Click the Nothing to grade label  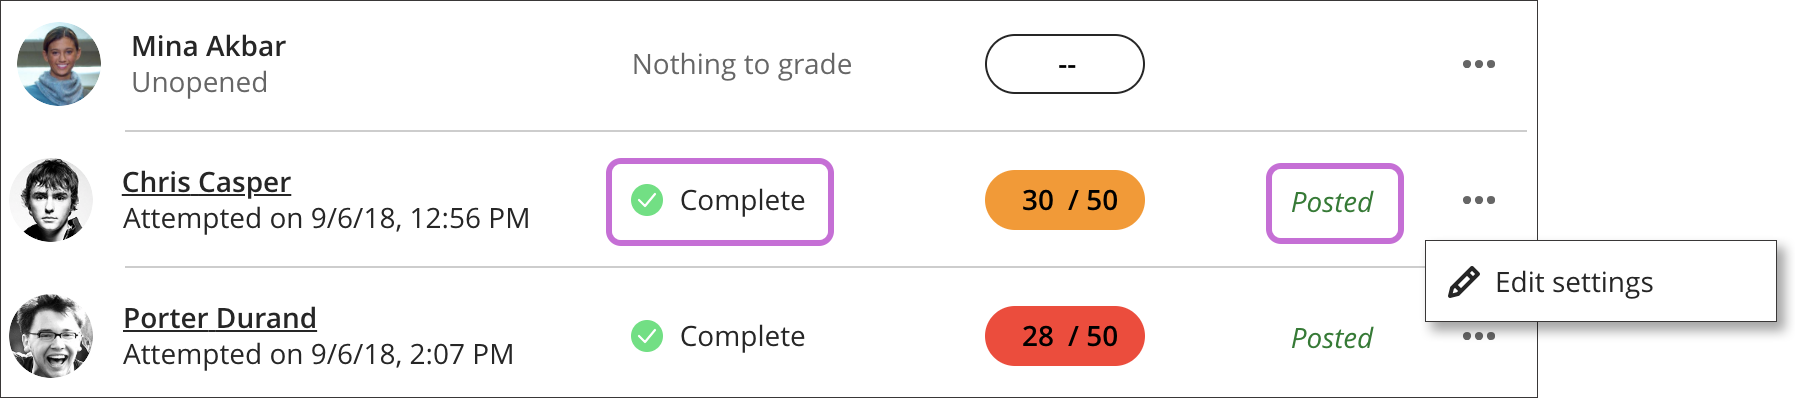[742, 64]
